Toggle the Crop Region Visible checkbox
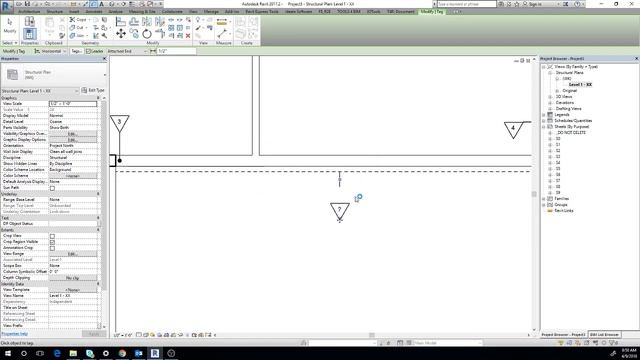This screenshot has height=360, width=640. coord(52,242)
